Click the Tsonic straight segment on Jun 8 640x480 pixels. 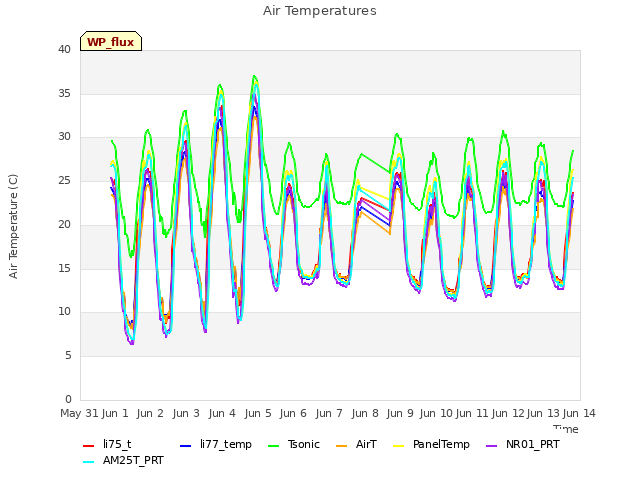coord(376,163)
